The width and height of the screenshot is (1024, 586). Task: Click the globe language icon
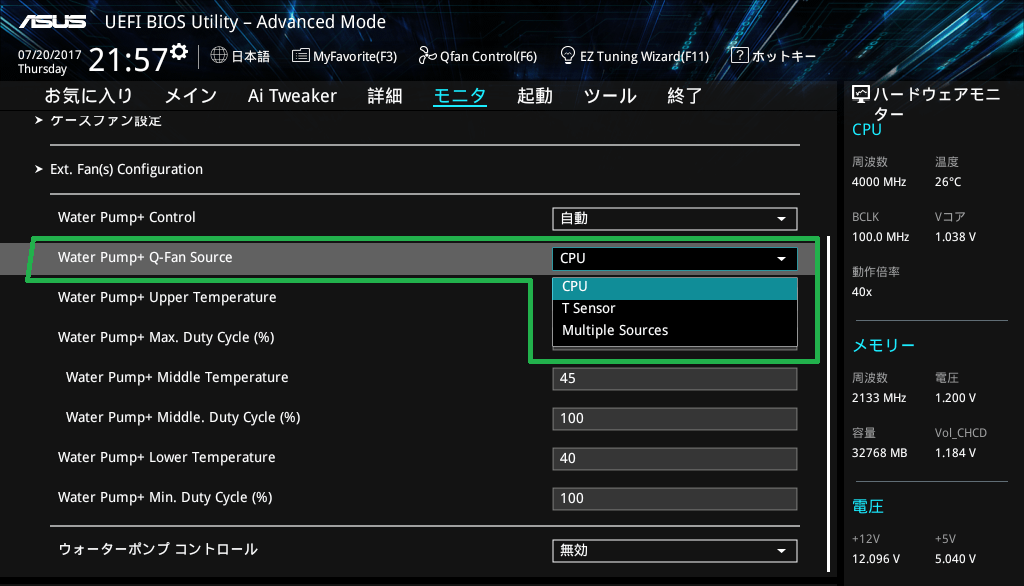click(219, 56)
